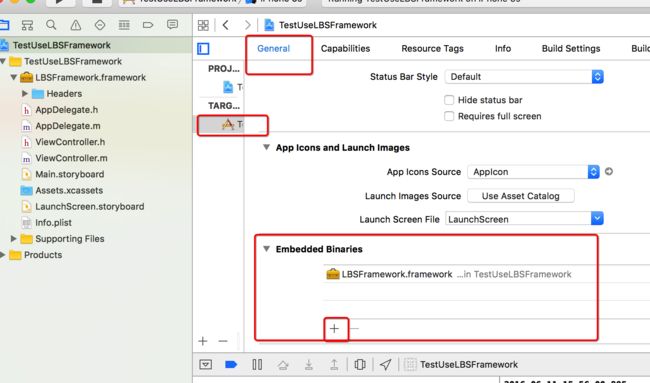Select LBSFramework.framework row in Embedded Binaries
This screenshot has height=383, width=650.
pyautogui.click(x=486, y=274)
